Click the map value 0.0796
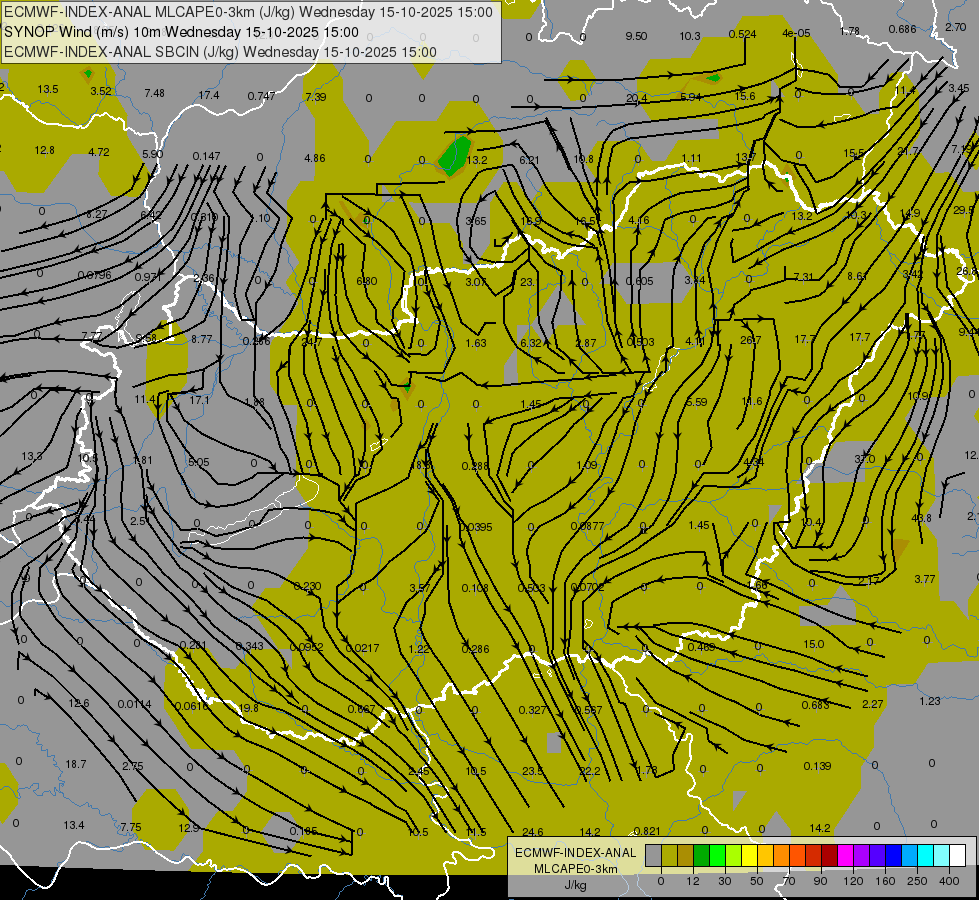 pos(94,275)
